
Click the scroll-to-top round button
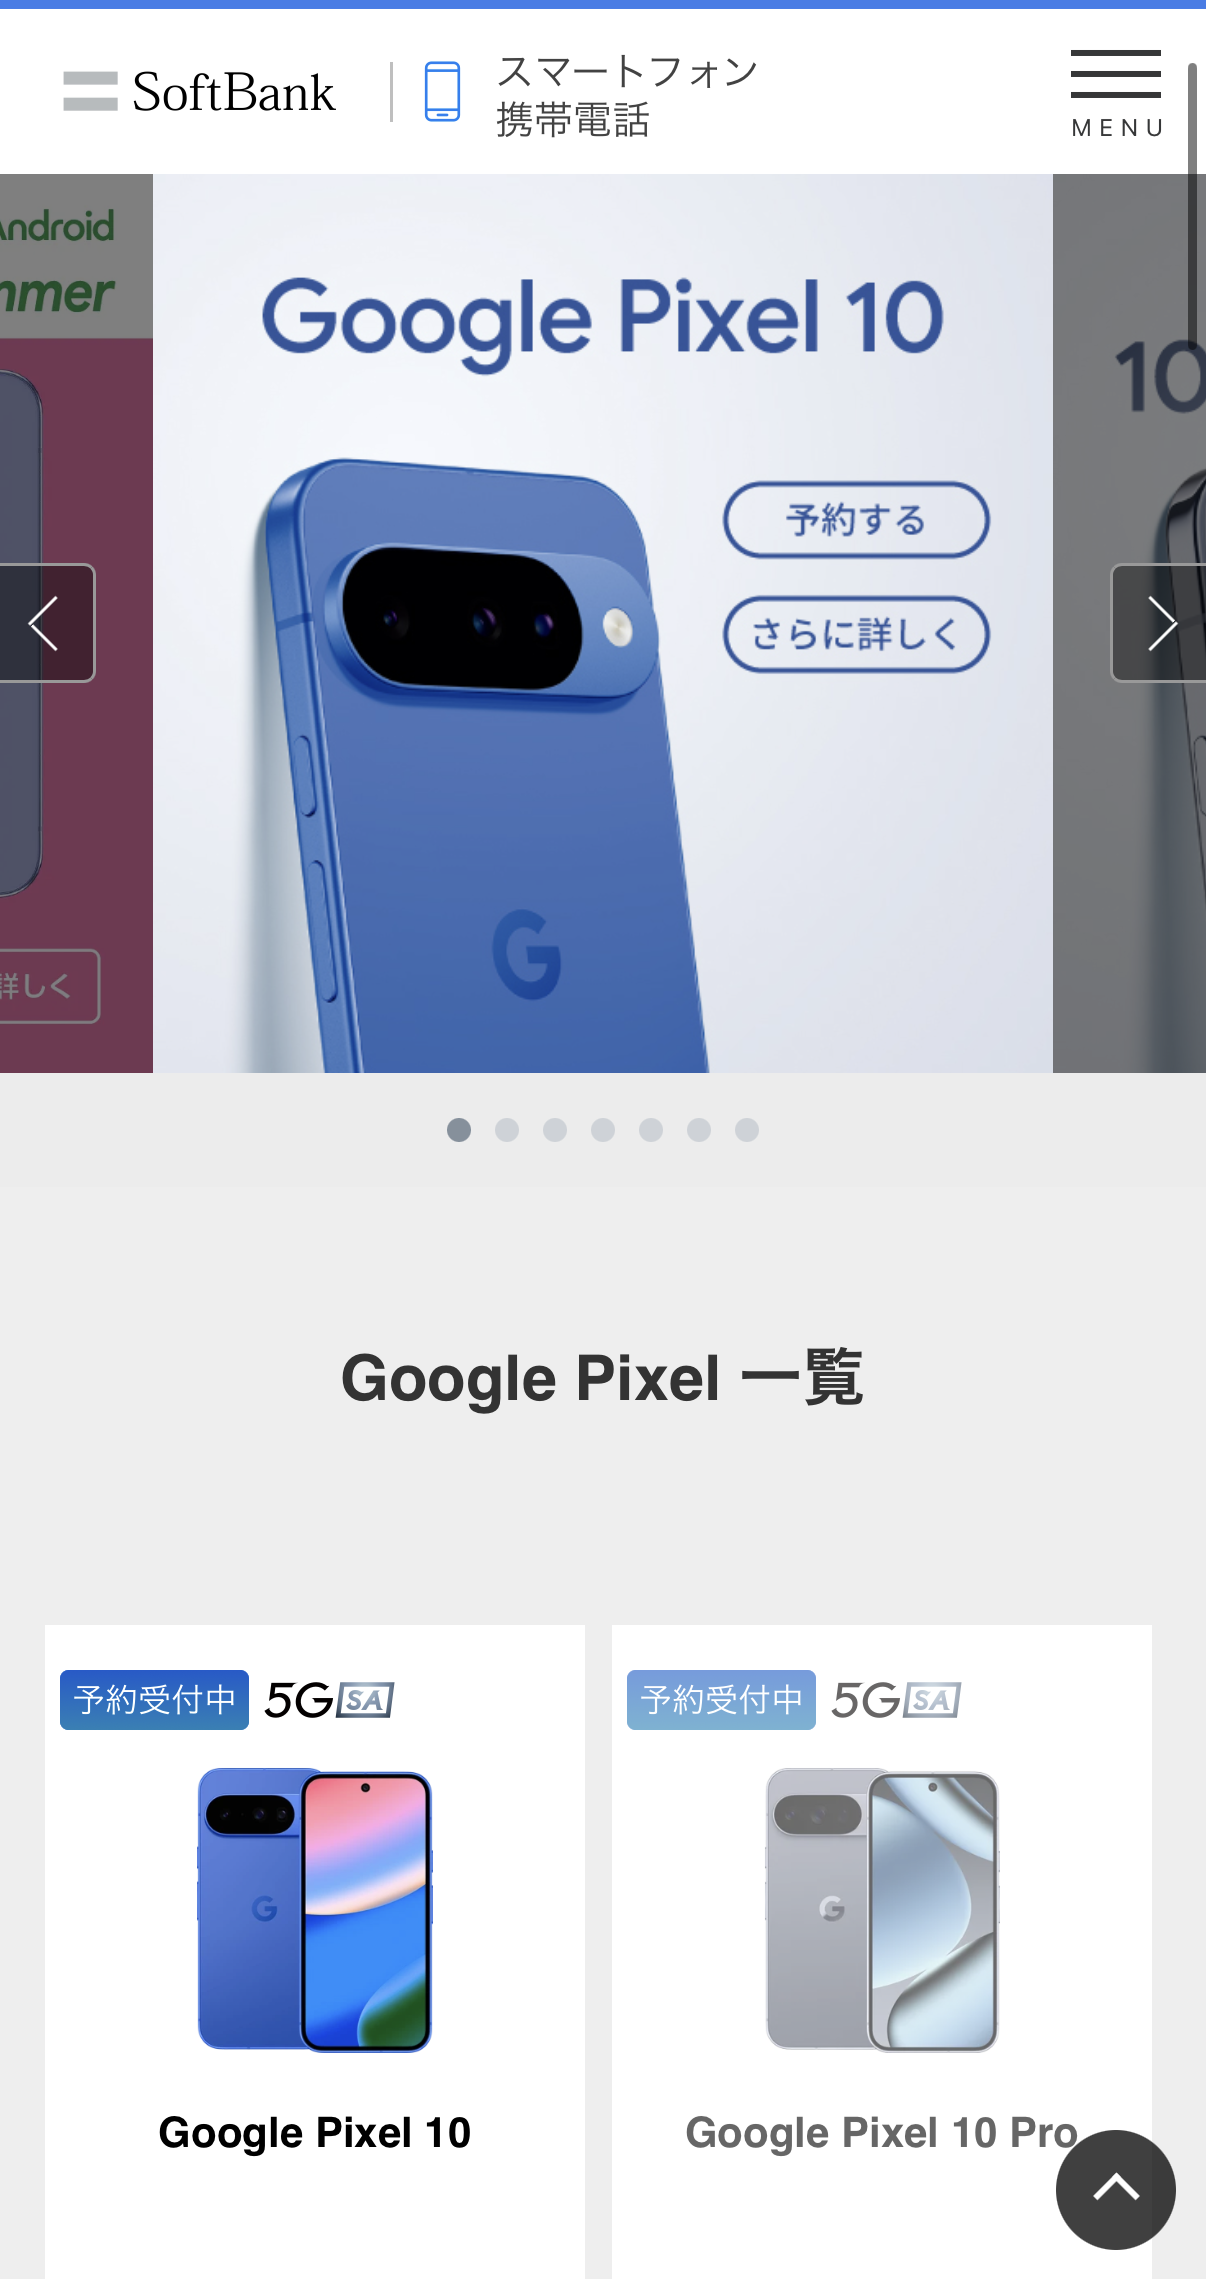tap(1116, 2189)
